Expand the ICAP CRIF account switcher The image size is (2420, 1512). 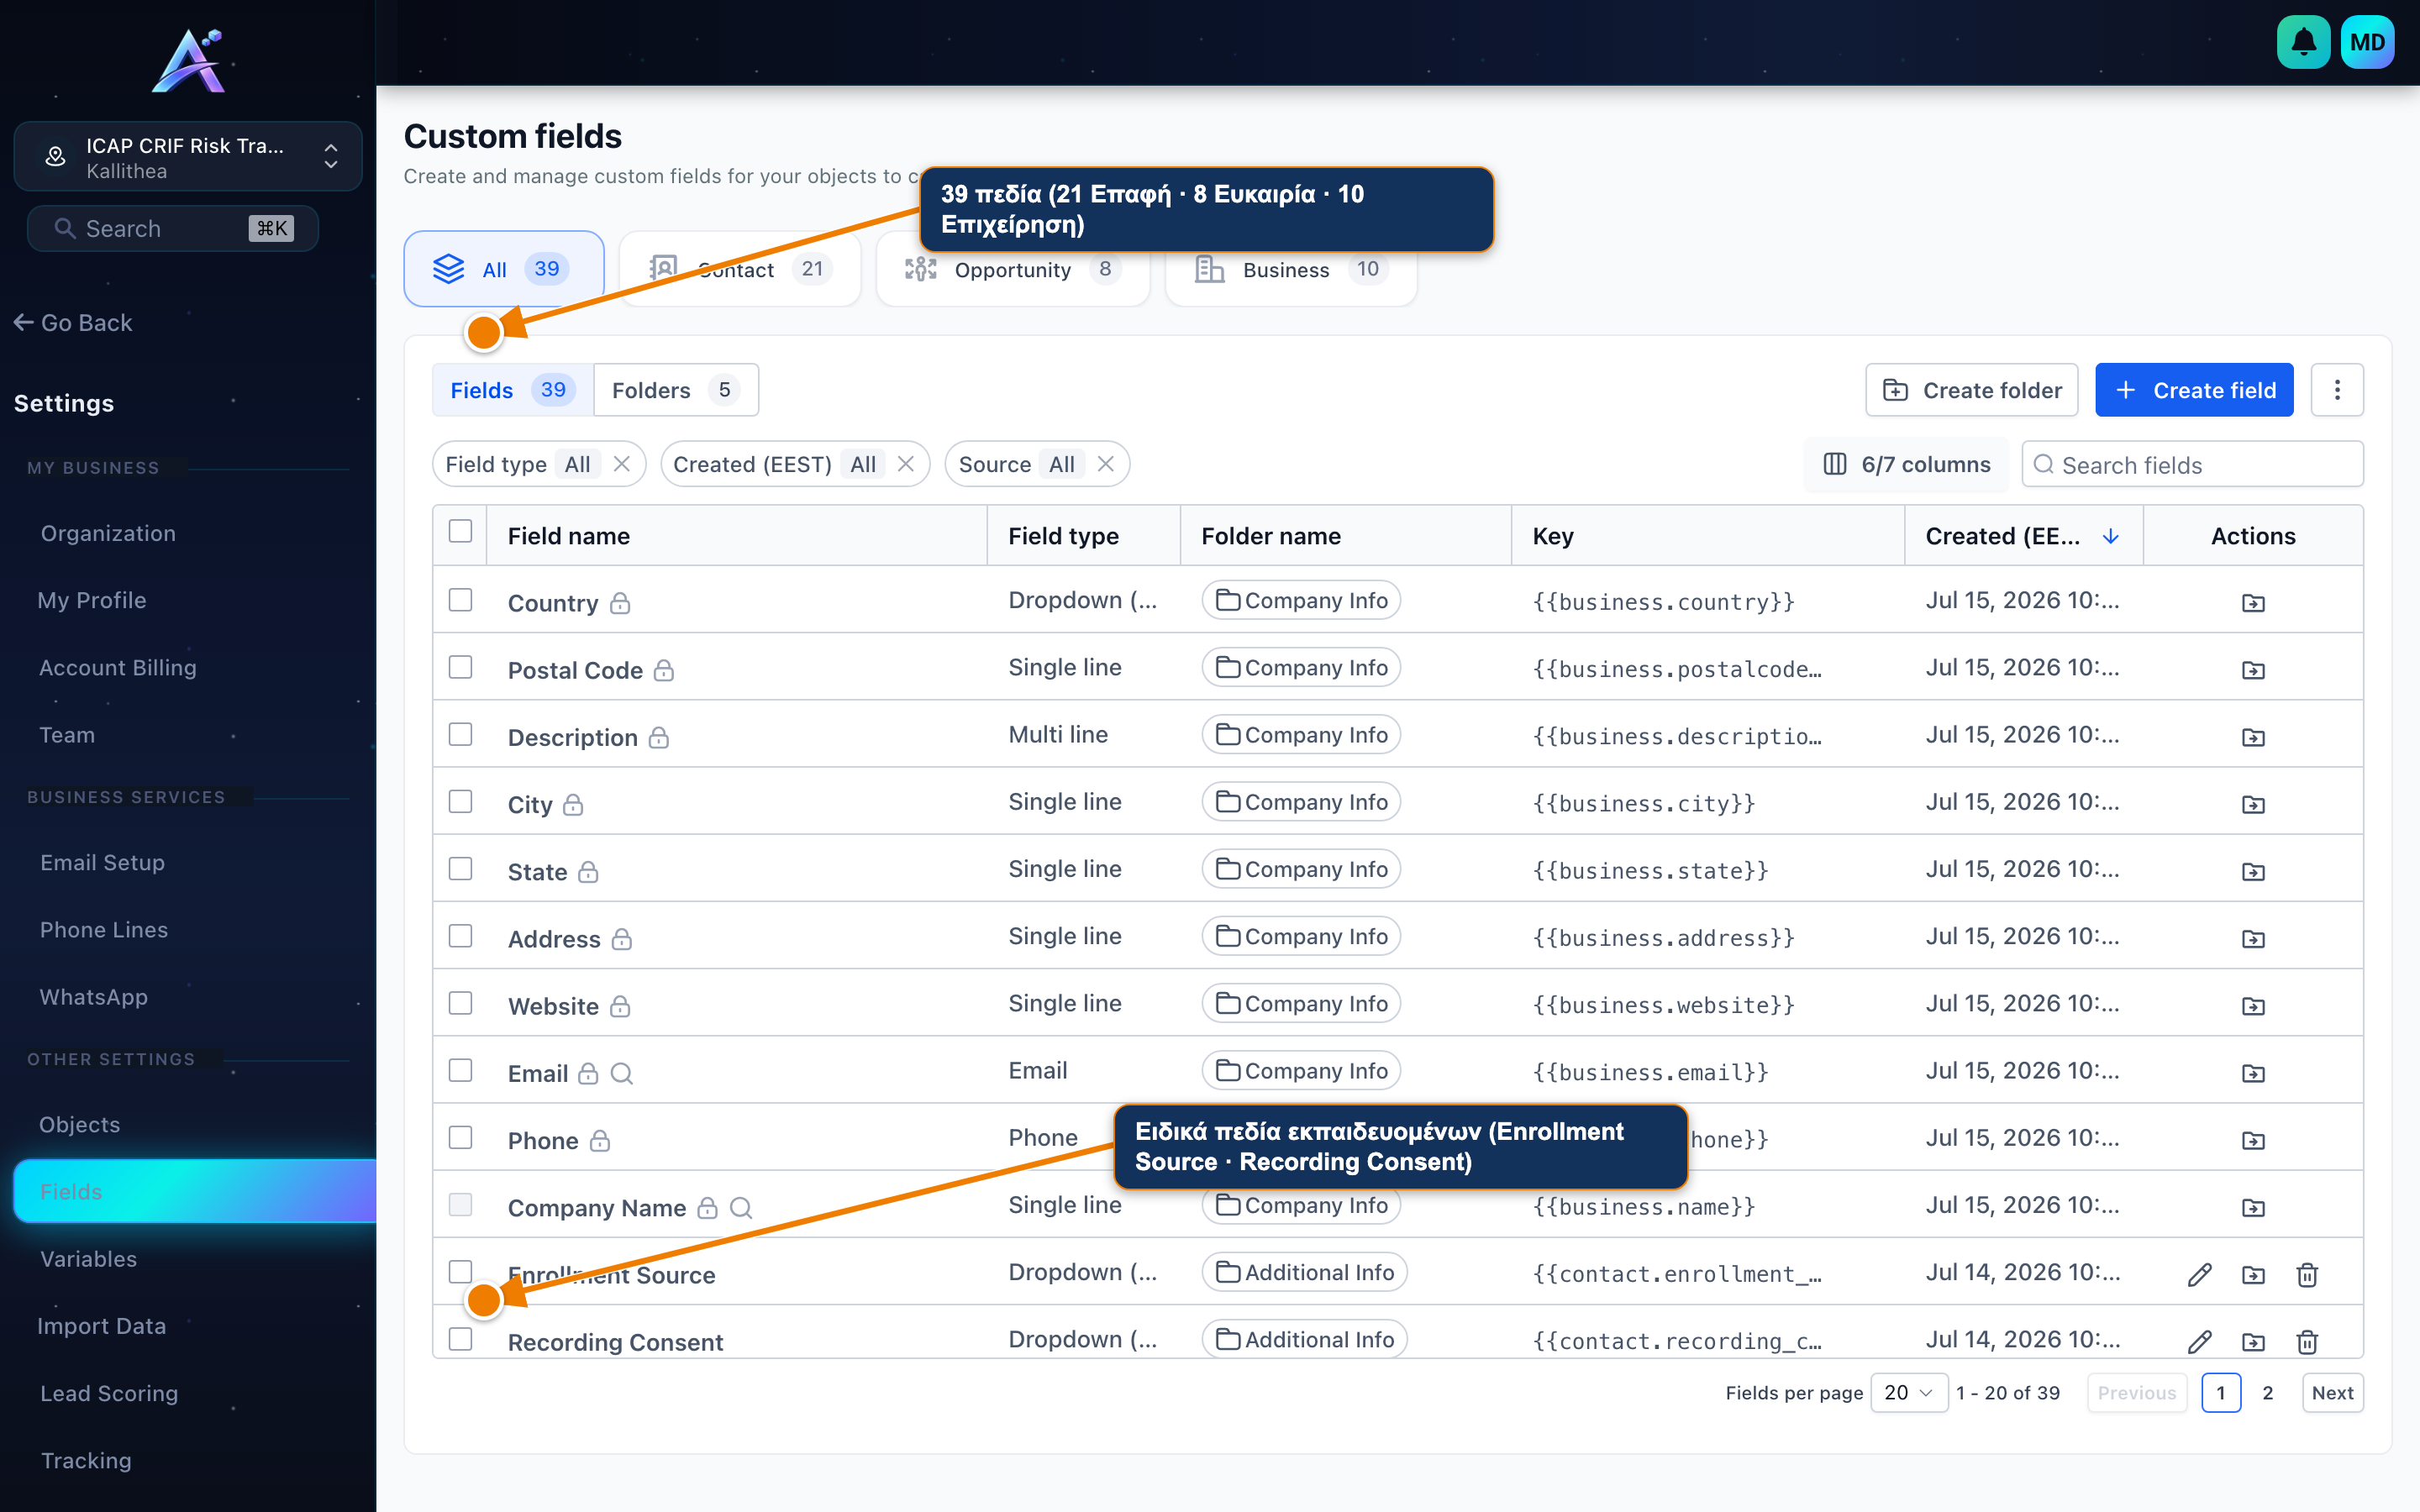tap(188, 157)
